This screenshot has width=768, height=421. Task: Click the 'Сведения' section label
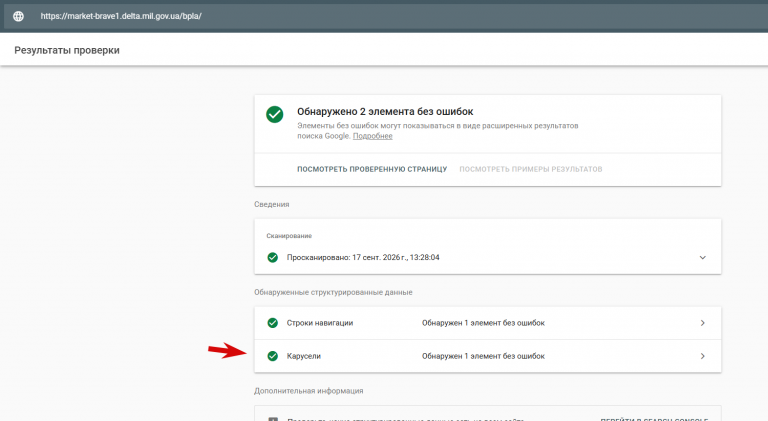pyautogui.click(x=271, y=205)
